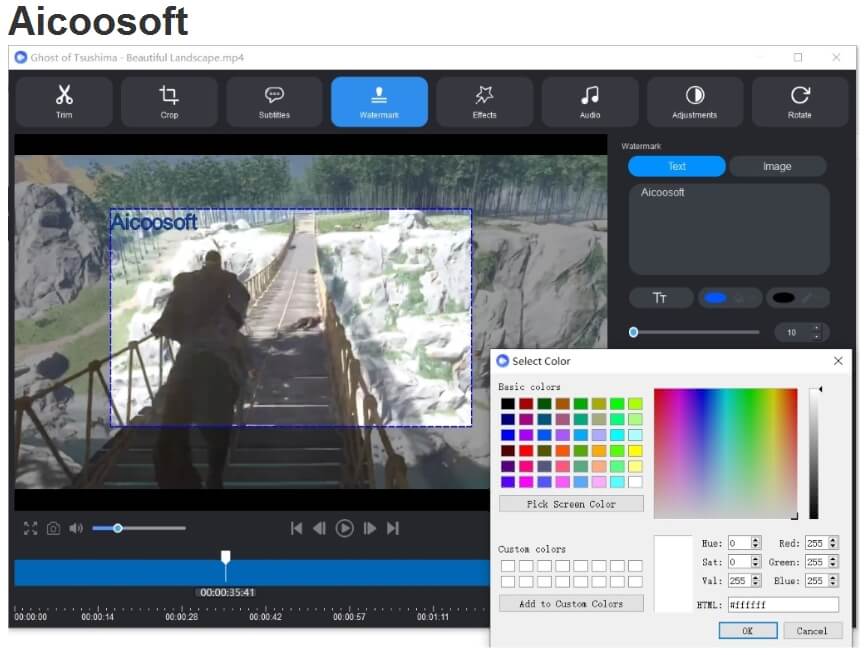Select the white basic color swatch
The image size is (864, 655).
(x=635, y=482)
